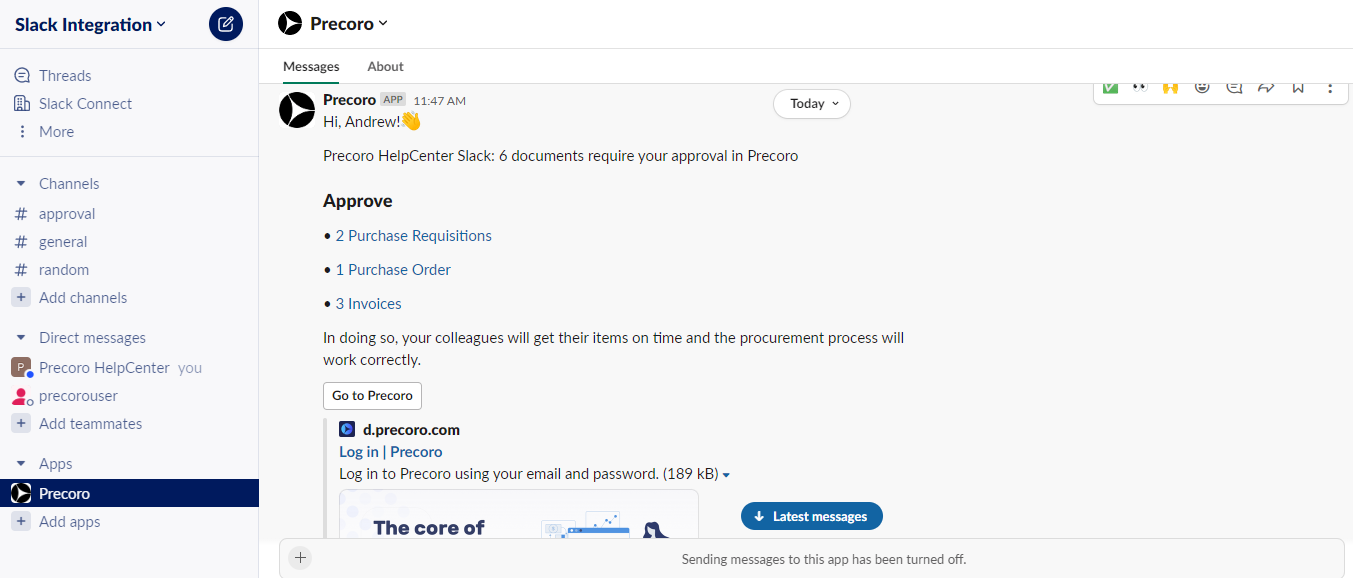1353x578 pixels.
Task: Click the compose new message icon
Action: 226,24
